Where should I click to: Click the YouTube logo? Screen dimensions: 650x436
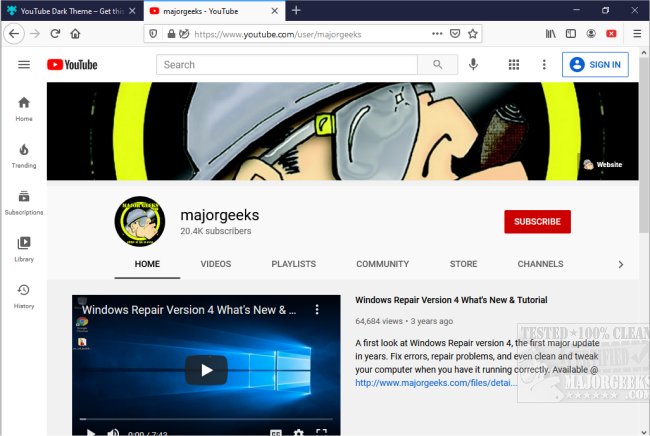coord(72,65)
